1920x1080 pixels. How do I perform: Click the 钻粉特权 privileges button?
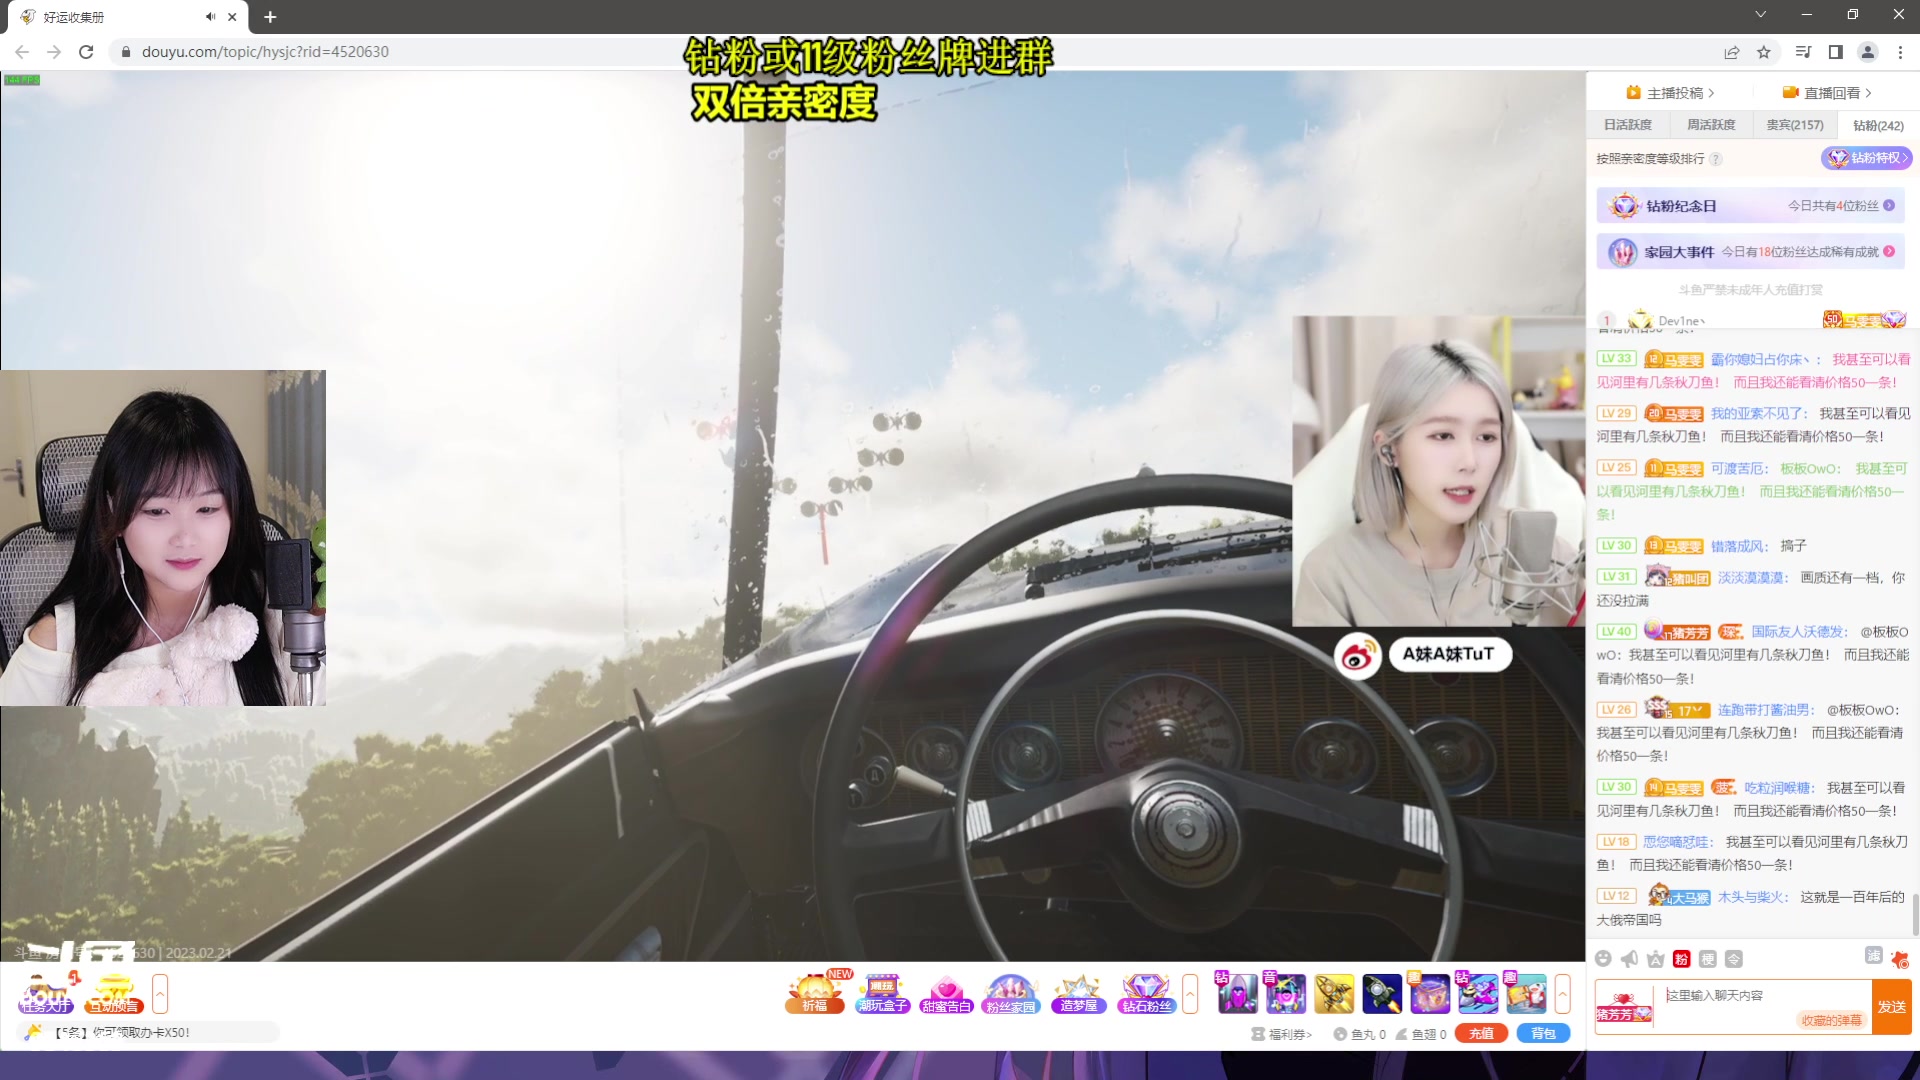1866,158
